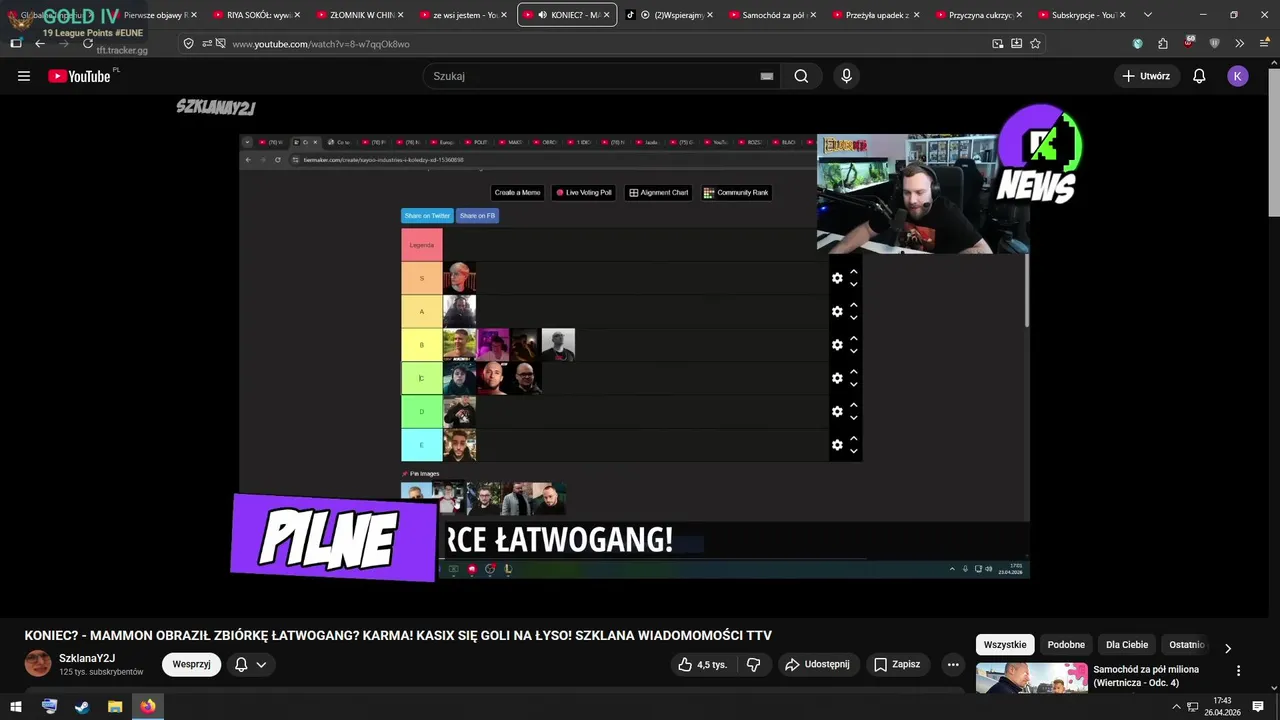Switch to '(2)Wspierajmy' TikTok tab
1280x720 pixels.
point(669,15)
